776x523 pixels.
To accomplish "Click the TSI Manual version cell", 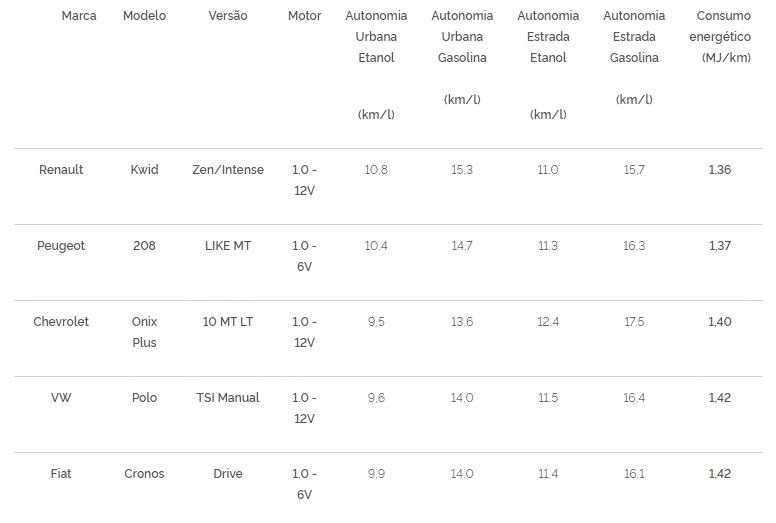I will click(x=228, y=398).
